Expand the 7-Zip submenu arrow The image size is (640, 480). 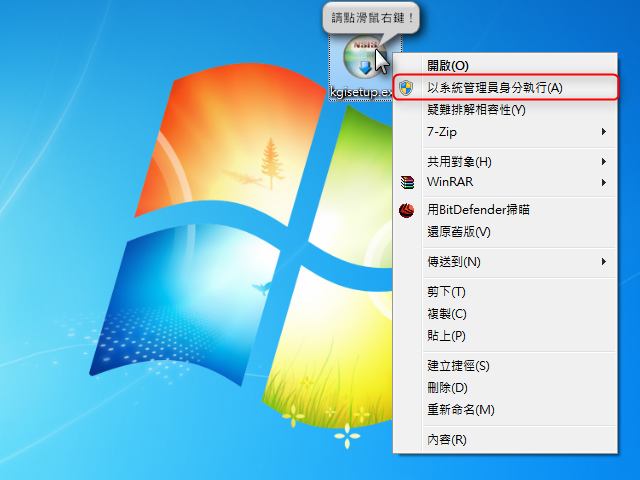click(604, 132)
